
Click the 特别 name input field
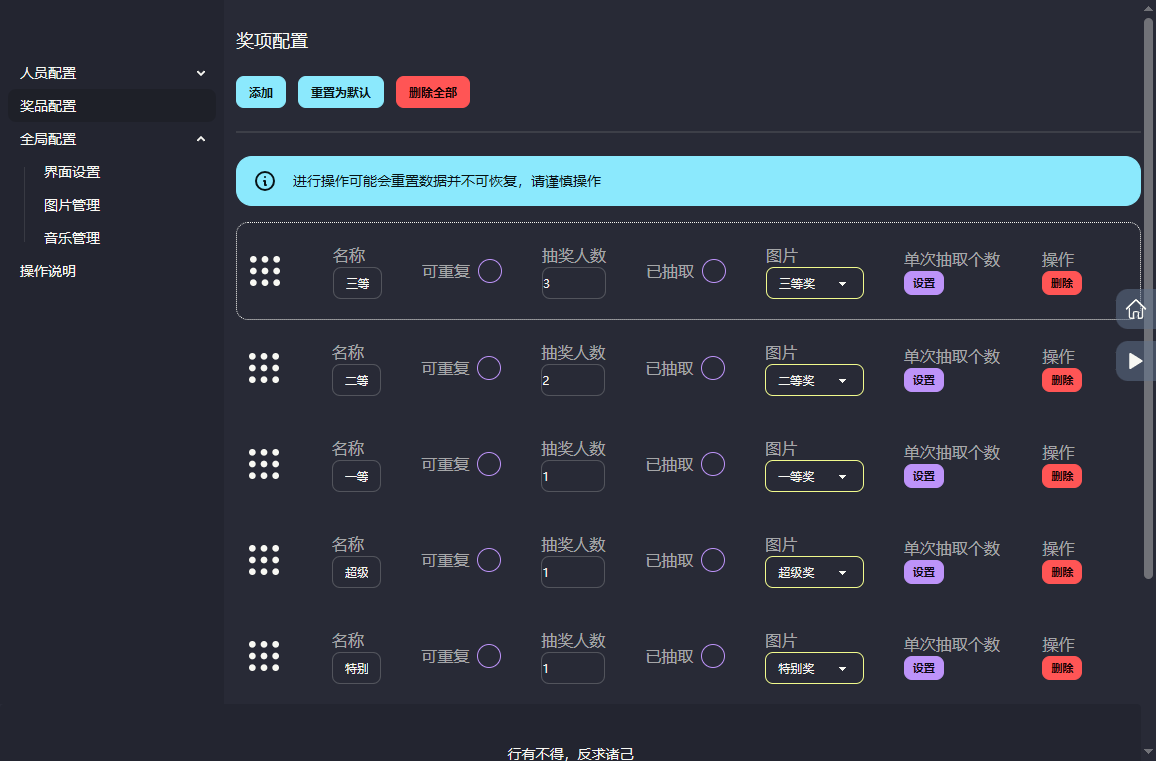point(357,668)
